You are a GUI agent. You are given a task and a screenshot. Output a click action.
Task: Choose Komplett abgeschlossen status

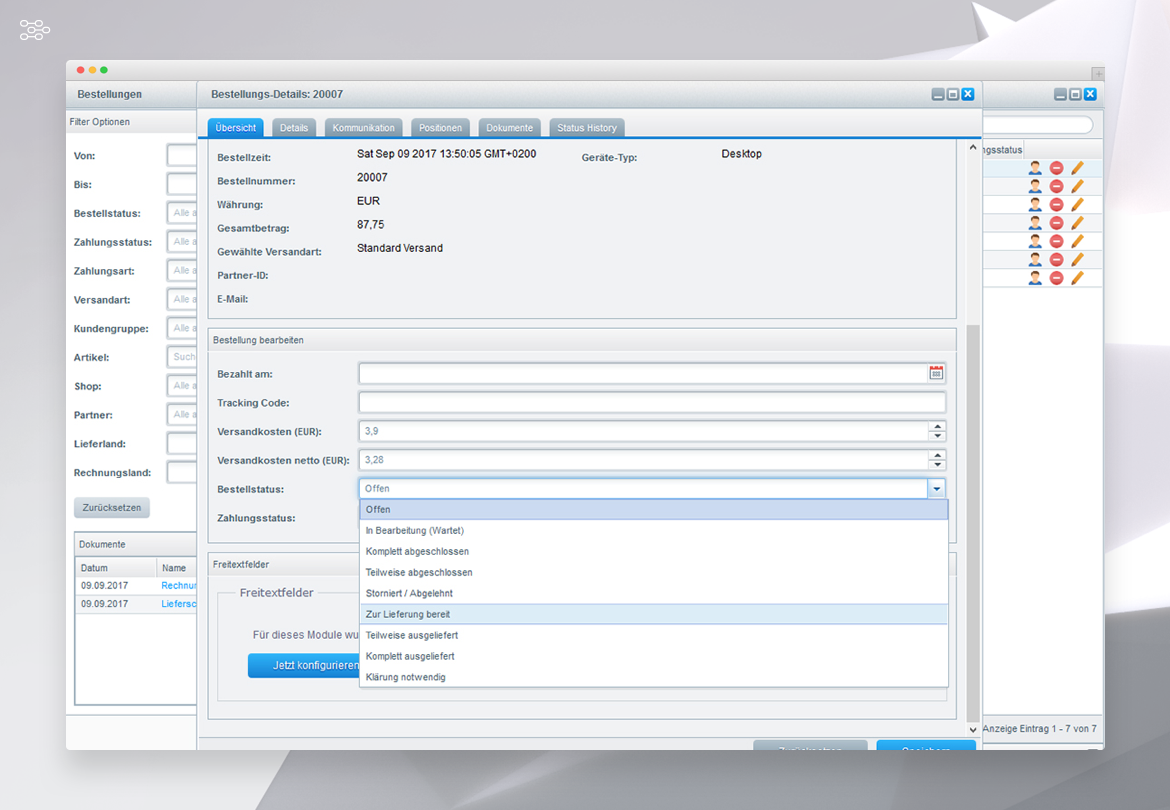coord(654,551)
